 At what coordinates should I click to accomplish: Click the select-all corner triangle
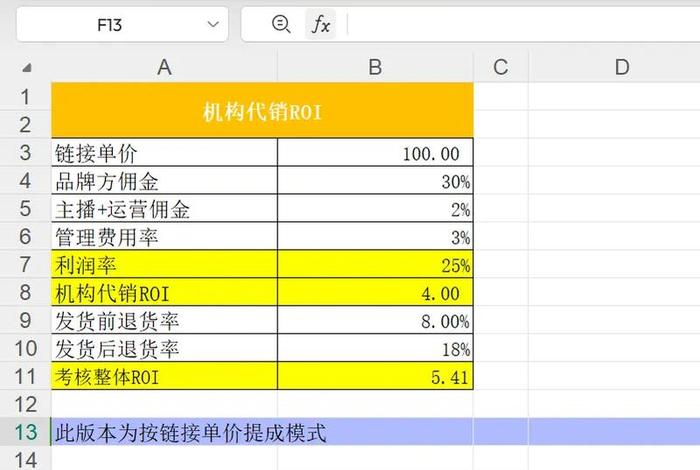point(26,67)
